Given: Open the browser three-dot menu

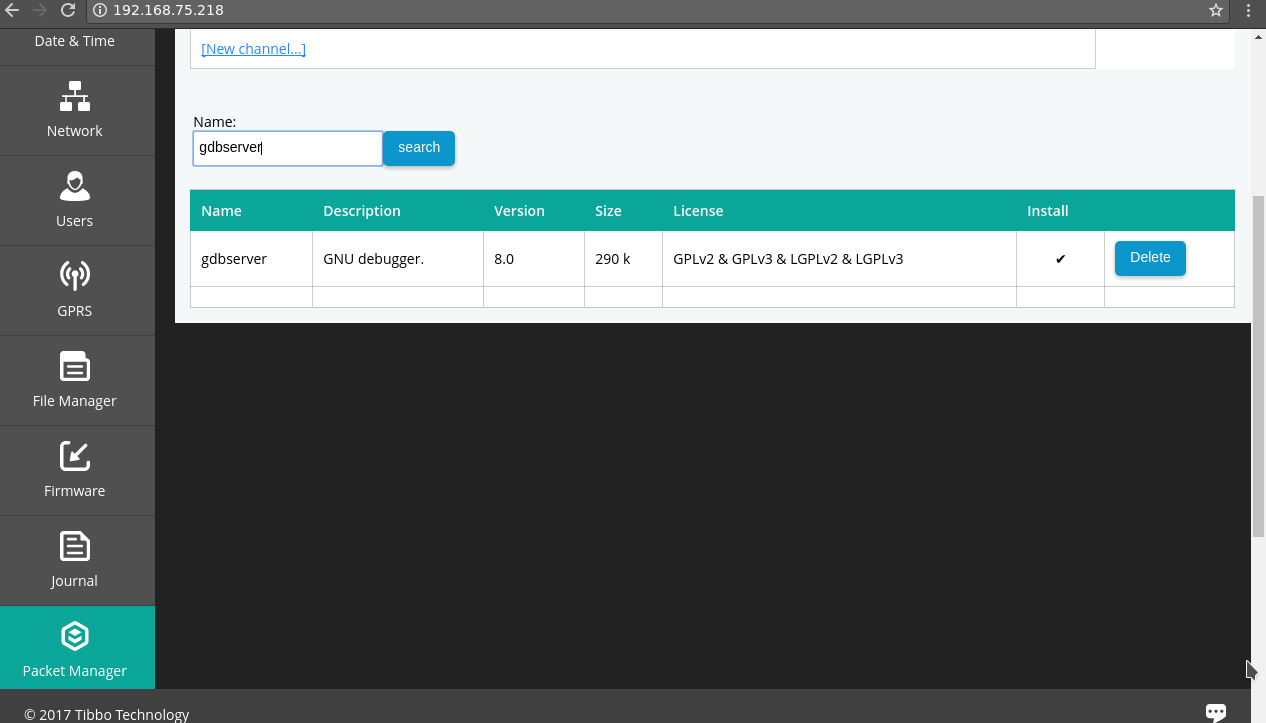Looking at the screenshot, I should (1249, 11).
